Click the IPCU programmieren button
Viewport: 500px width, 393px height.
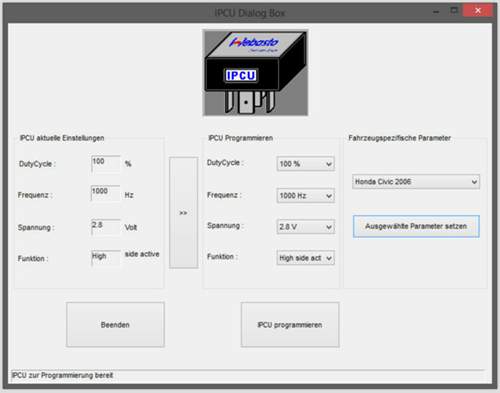(290, 325)
